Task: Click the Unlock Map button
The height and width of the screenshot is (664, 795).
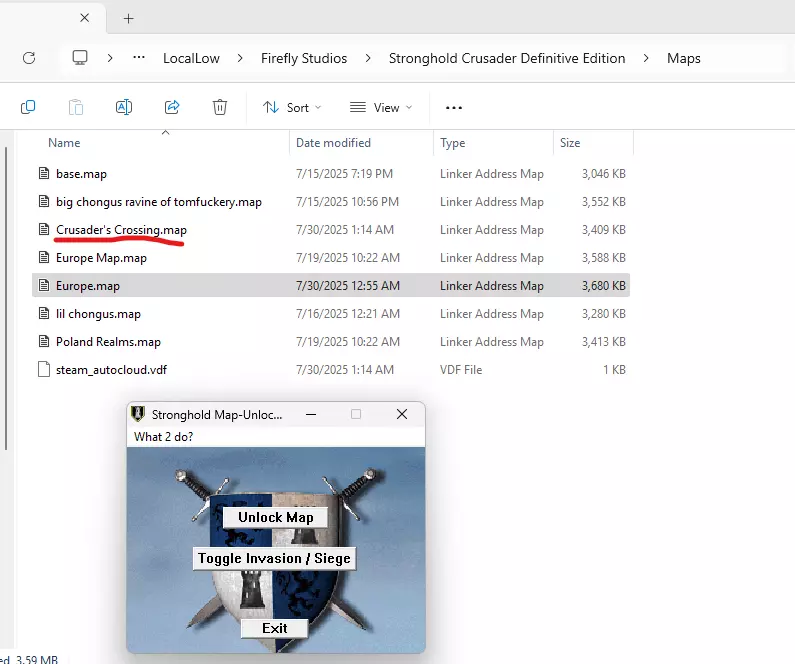Action: point(275,517)
